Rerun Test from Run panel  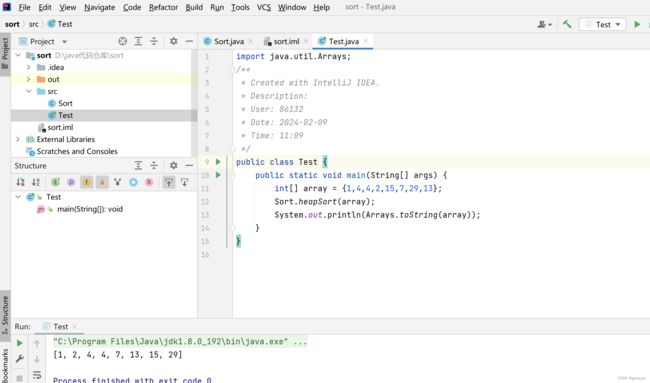[x=19, y=343]
